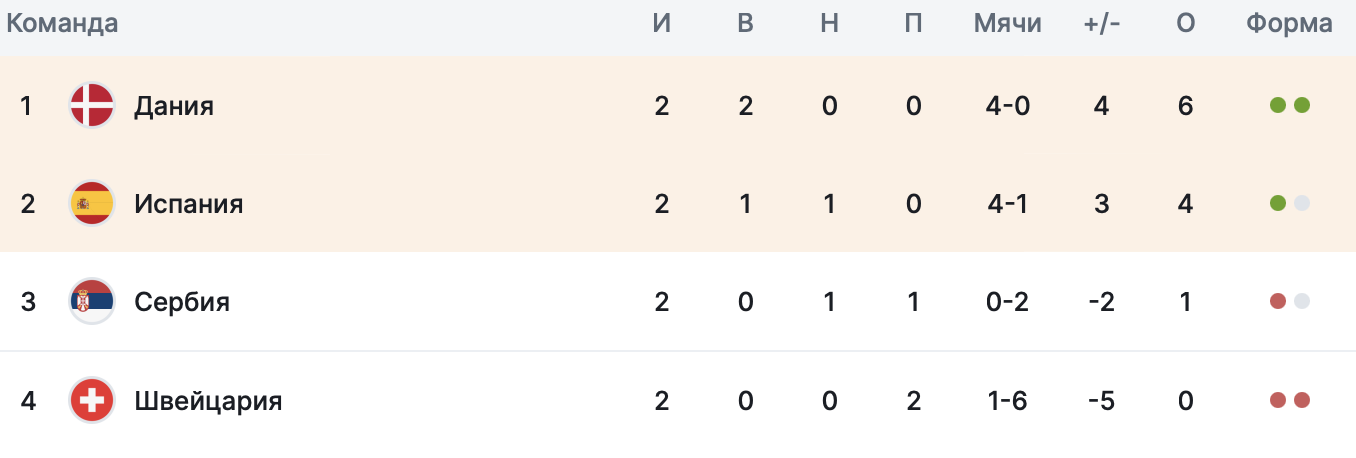
Task: Open the Испания team link
Action: pos(189,204)
